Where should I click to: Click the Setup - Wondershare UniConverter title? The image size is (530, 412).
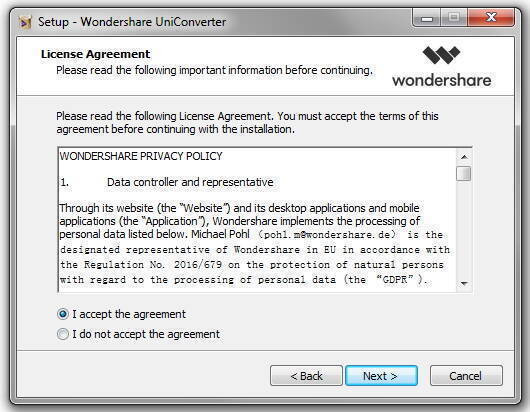click(x=132, y=22)
